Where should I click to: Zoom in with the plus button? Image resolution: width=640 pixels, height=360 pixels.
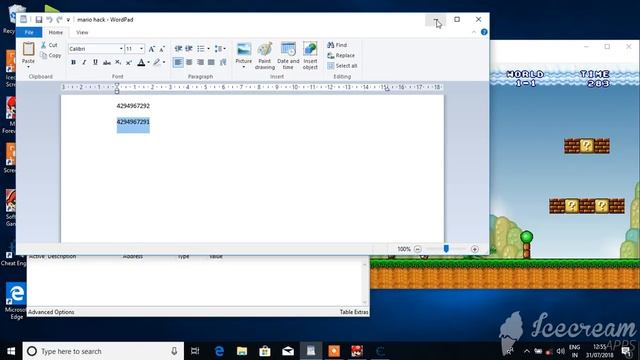click(474, 249)
